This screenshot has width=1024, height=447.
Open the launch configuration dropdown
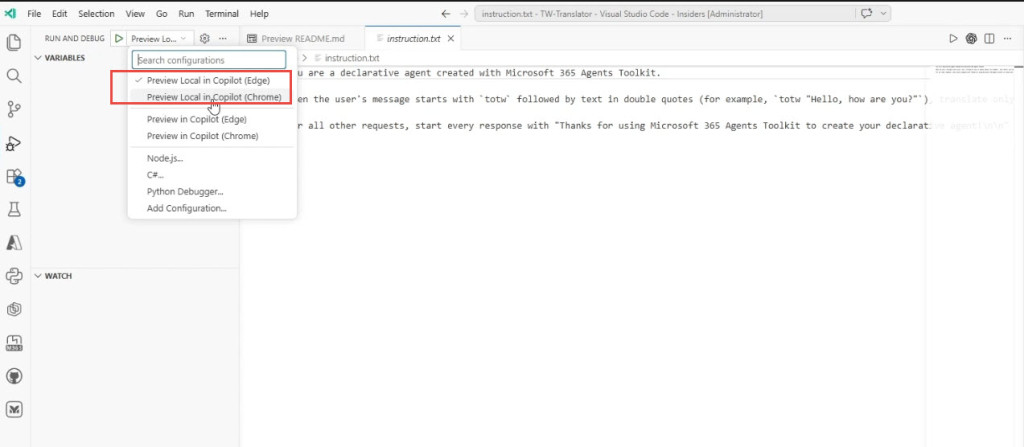click(x=159, y=39)
